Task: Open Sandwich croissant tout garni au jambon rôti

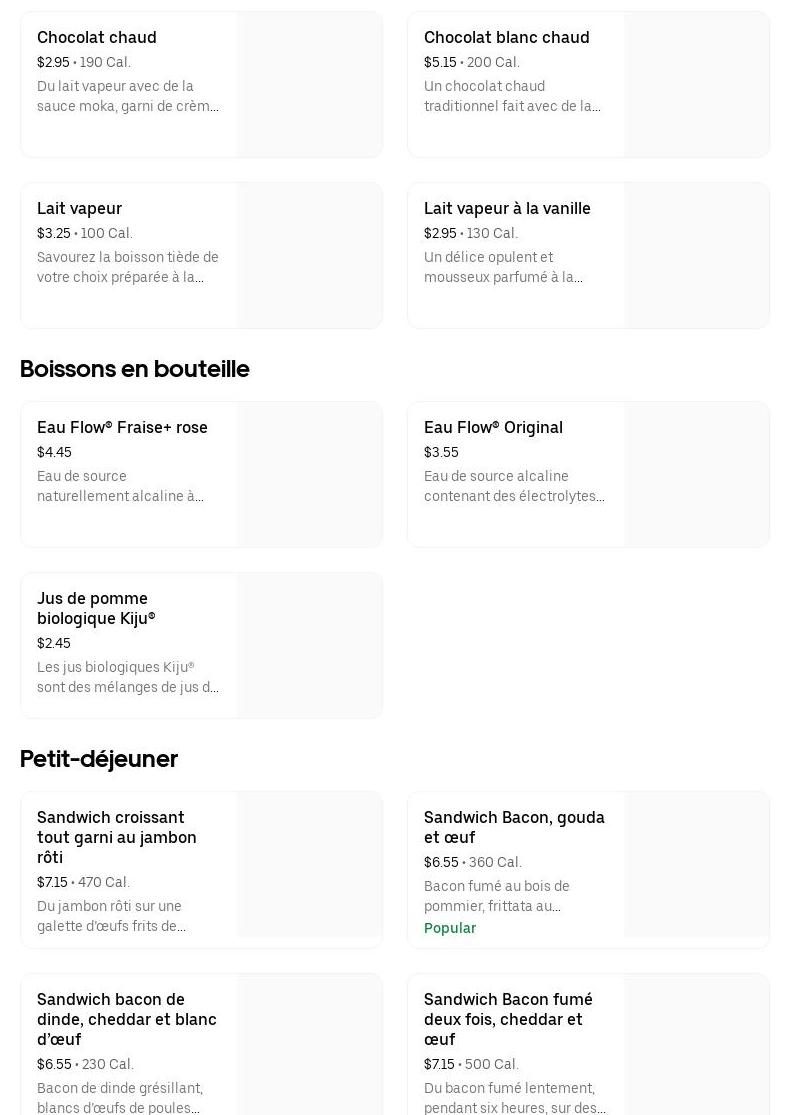Action: (116, 837)
